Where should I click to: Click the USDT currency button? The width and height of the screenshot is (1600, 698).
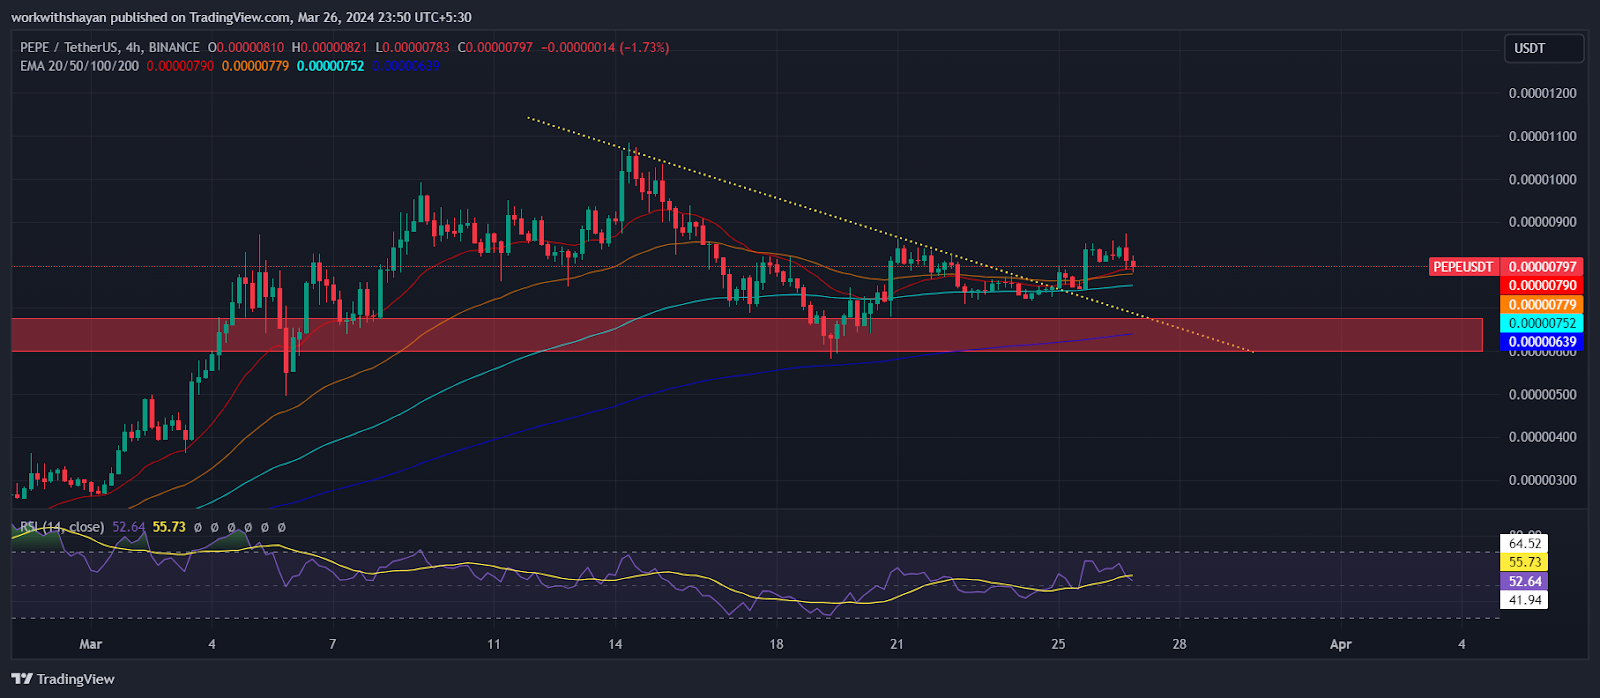point(1544,48)
